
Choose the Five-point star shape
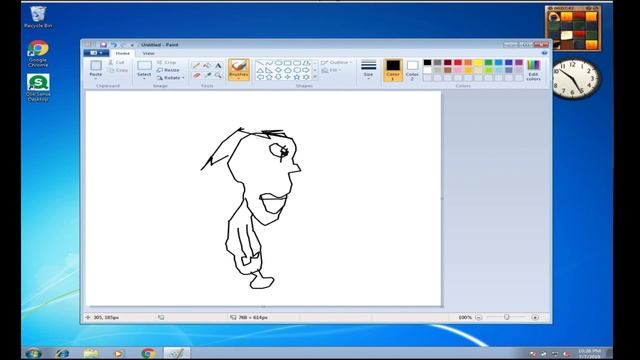tap(297, 77)
